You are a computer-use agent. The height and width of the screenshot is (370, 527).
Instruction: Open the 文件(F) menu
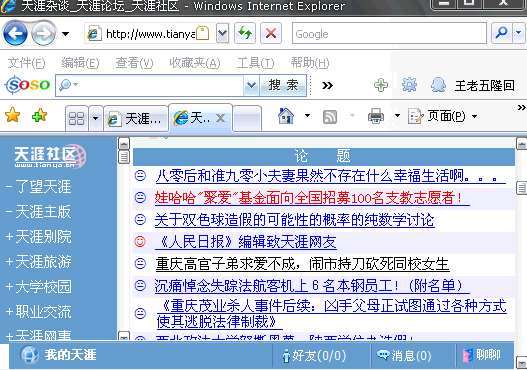point(26,63)
